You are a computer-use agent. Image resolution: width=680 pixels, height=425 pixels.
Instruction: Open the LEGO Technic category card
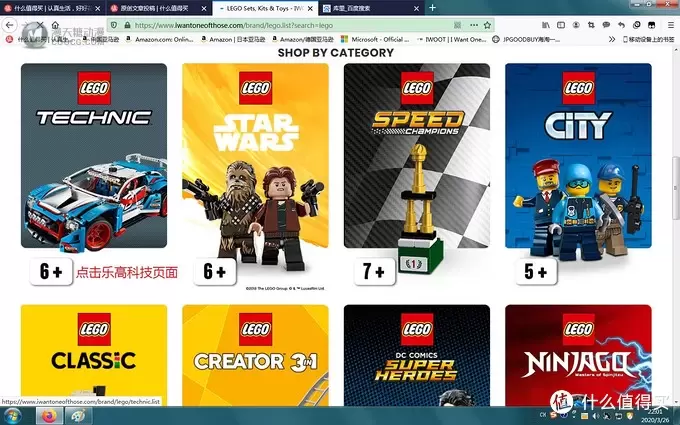(94, 156)
